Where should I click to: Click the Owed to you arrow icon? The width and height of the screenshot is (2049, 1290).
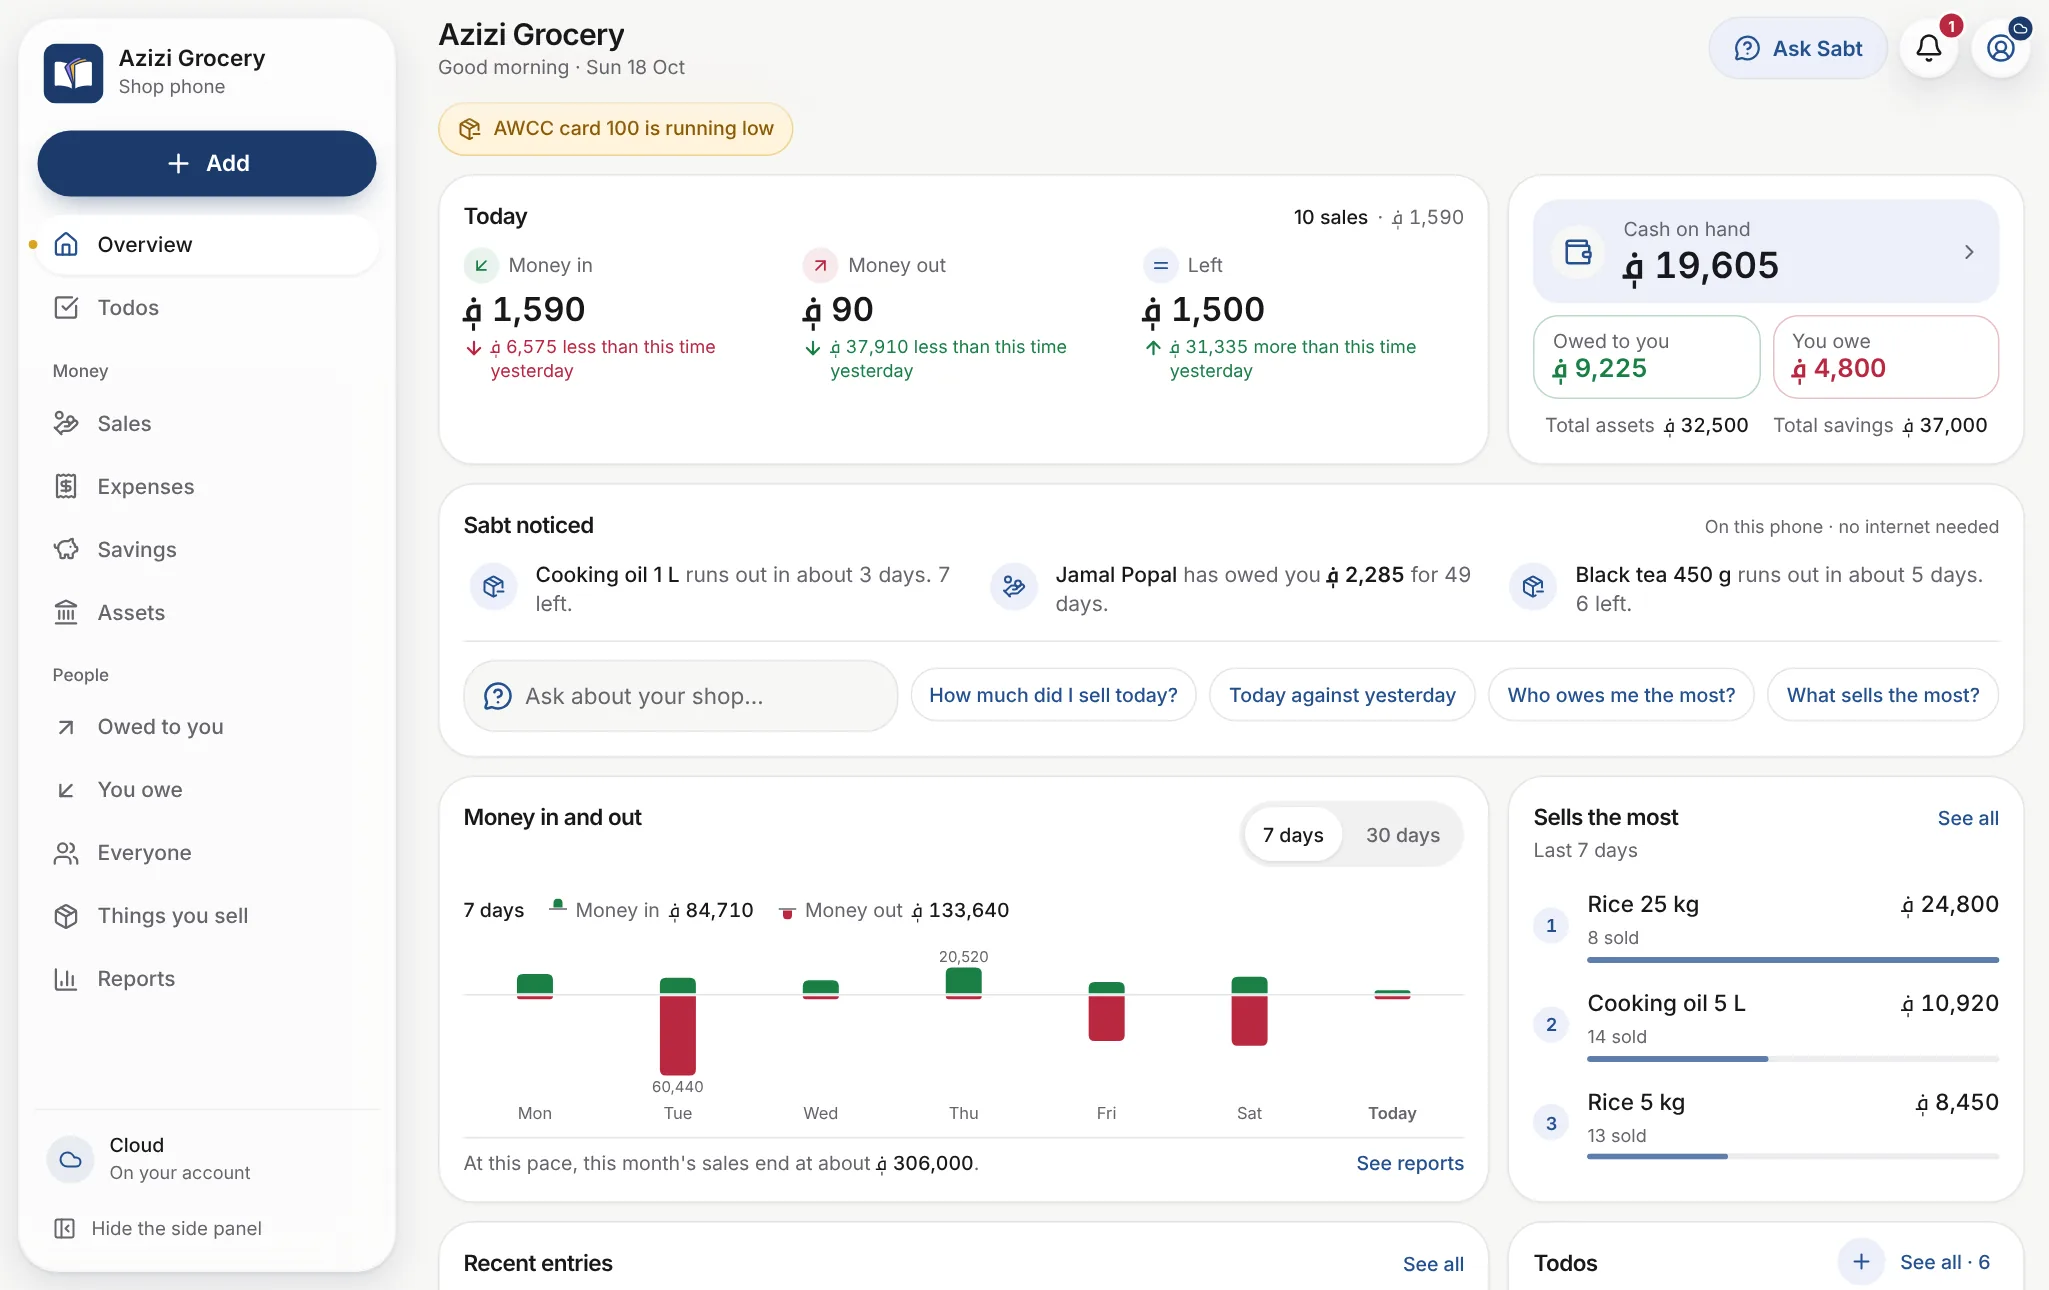click(66, 727)
